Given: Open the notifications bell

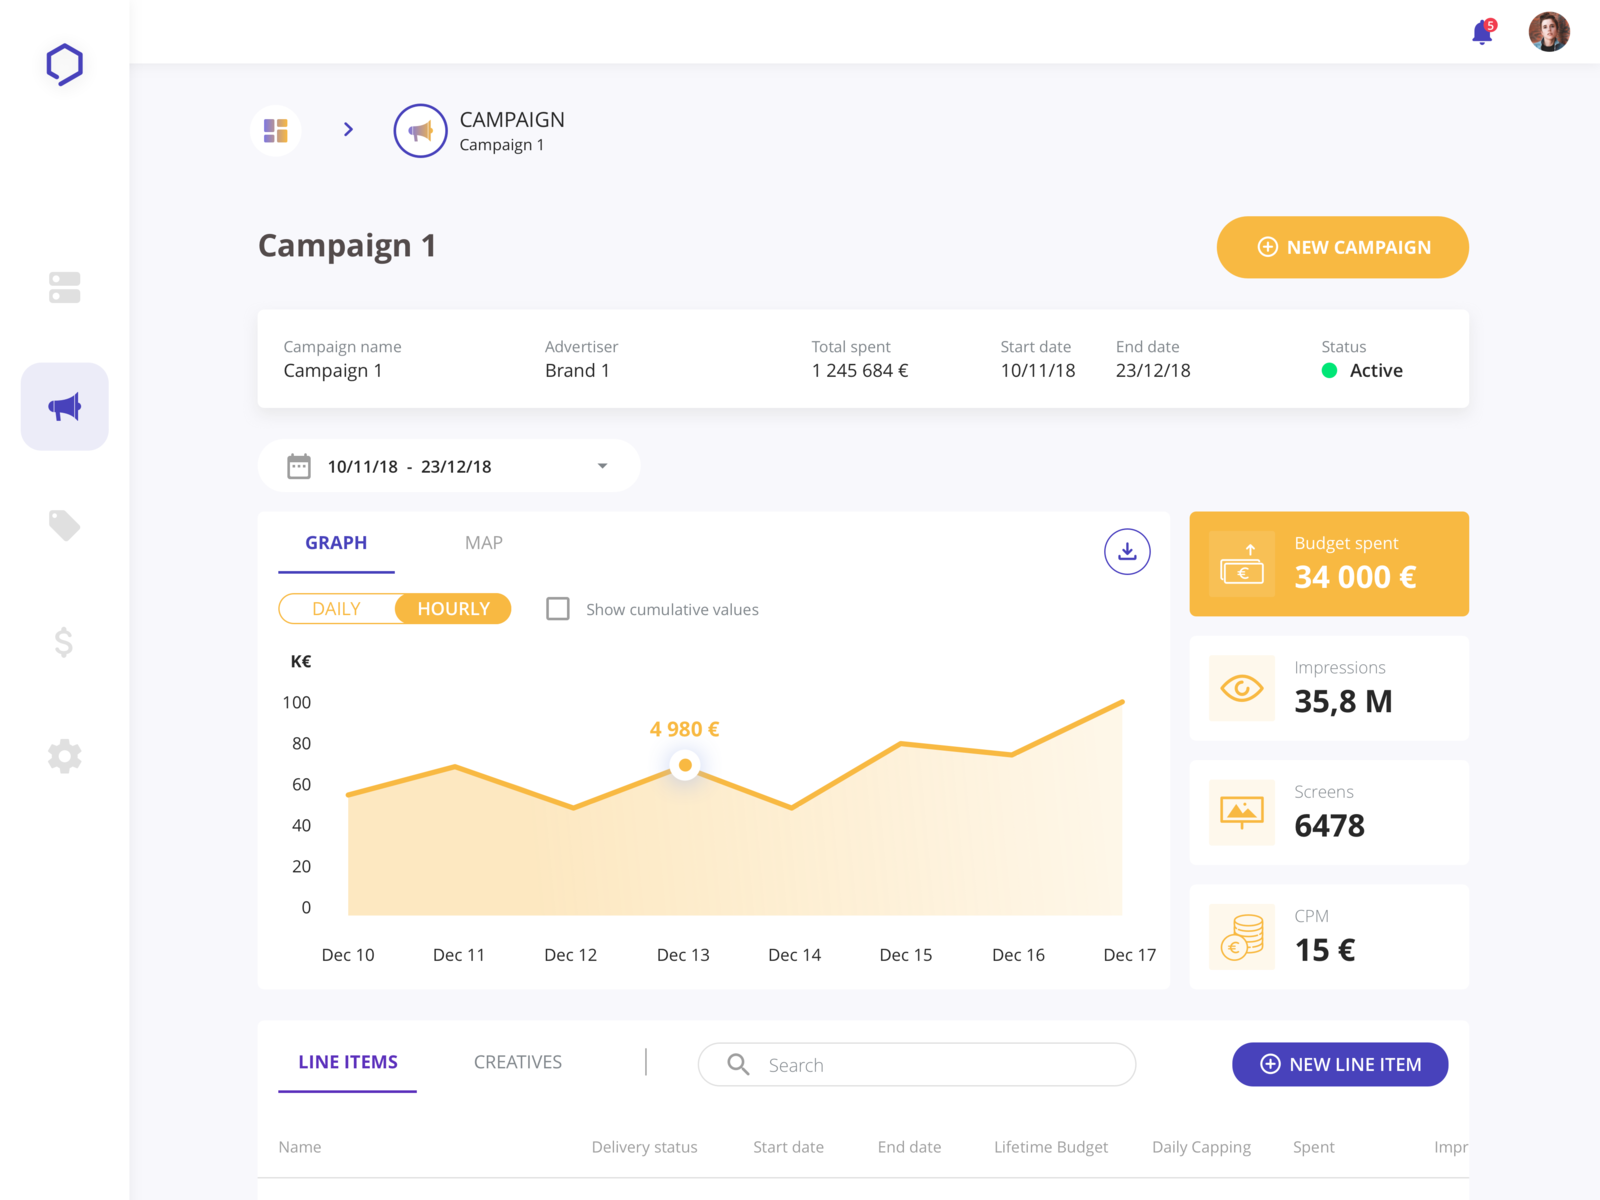Looking at the screenshot, I should point(1483,32).
